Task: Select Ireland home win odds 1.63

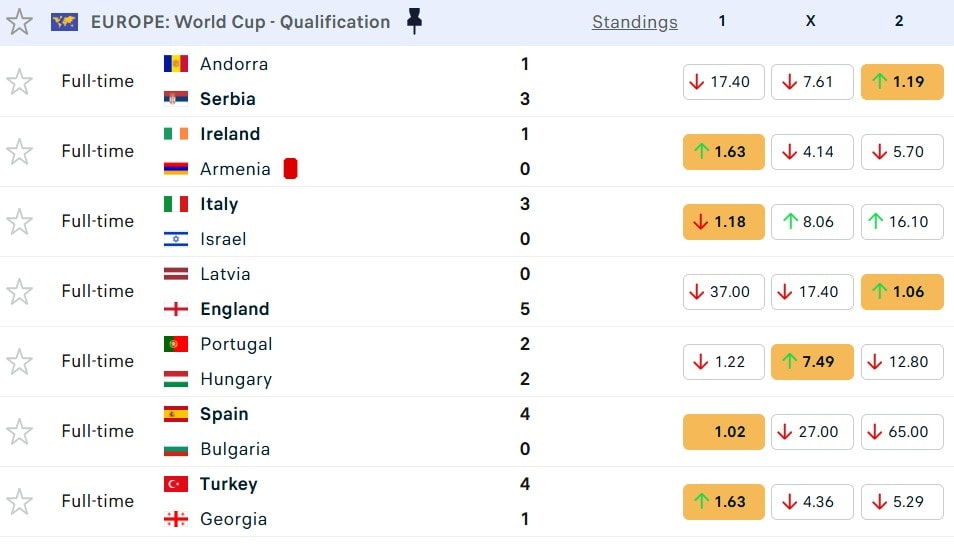Action: click(723, 152)
